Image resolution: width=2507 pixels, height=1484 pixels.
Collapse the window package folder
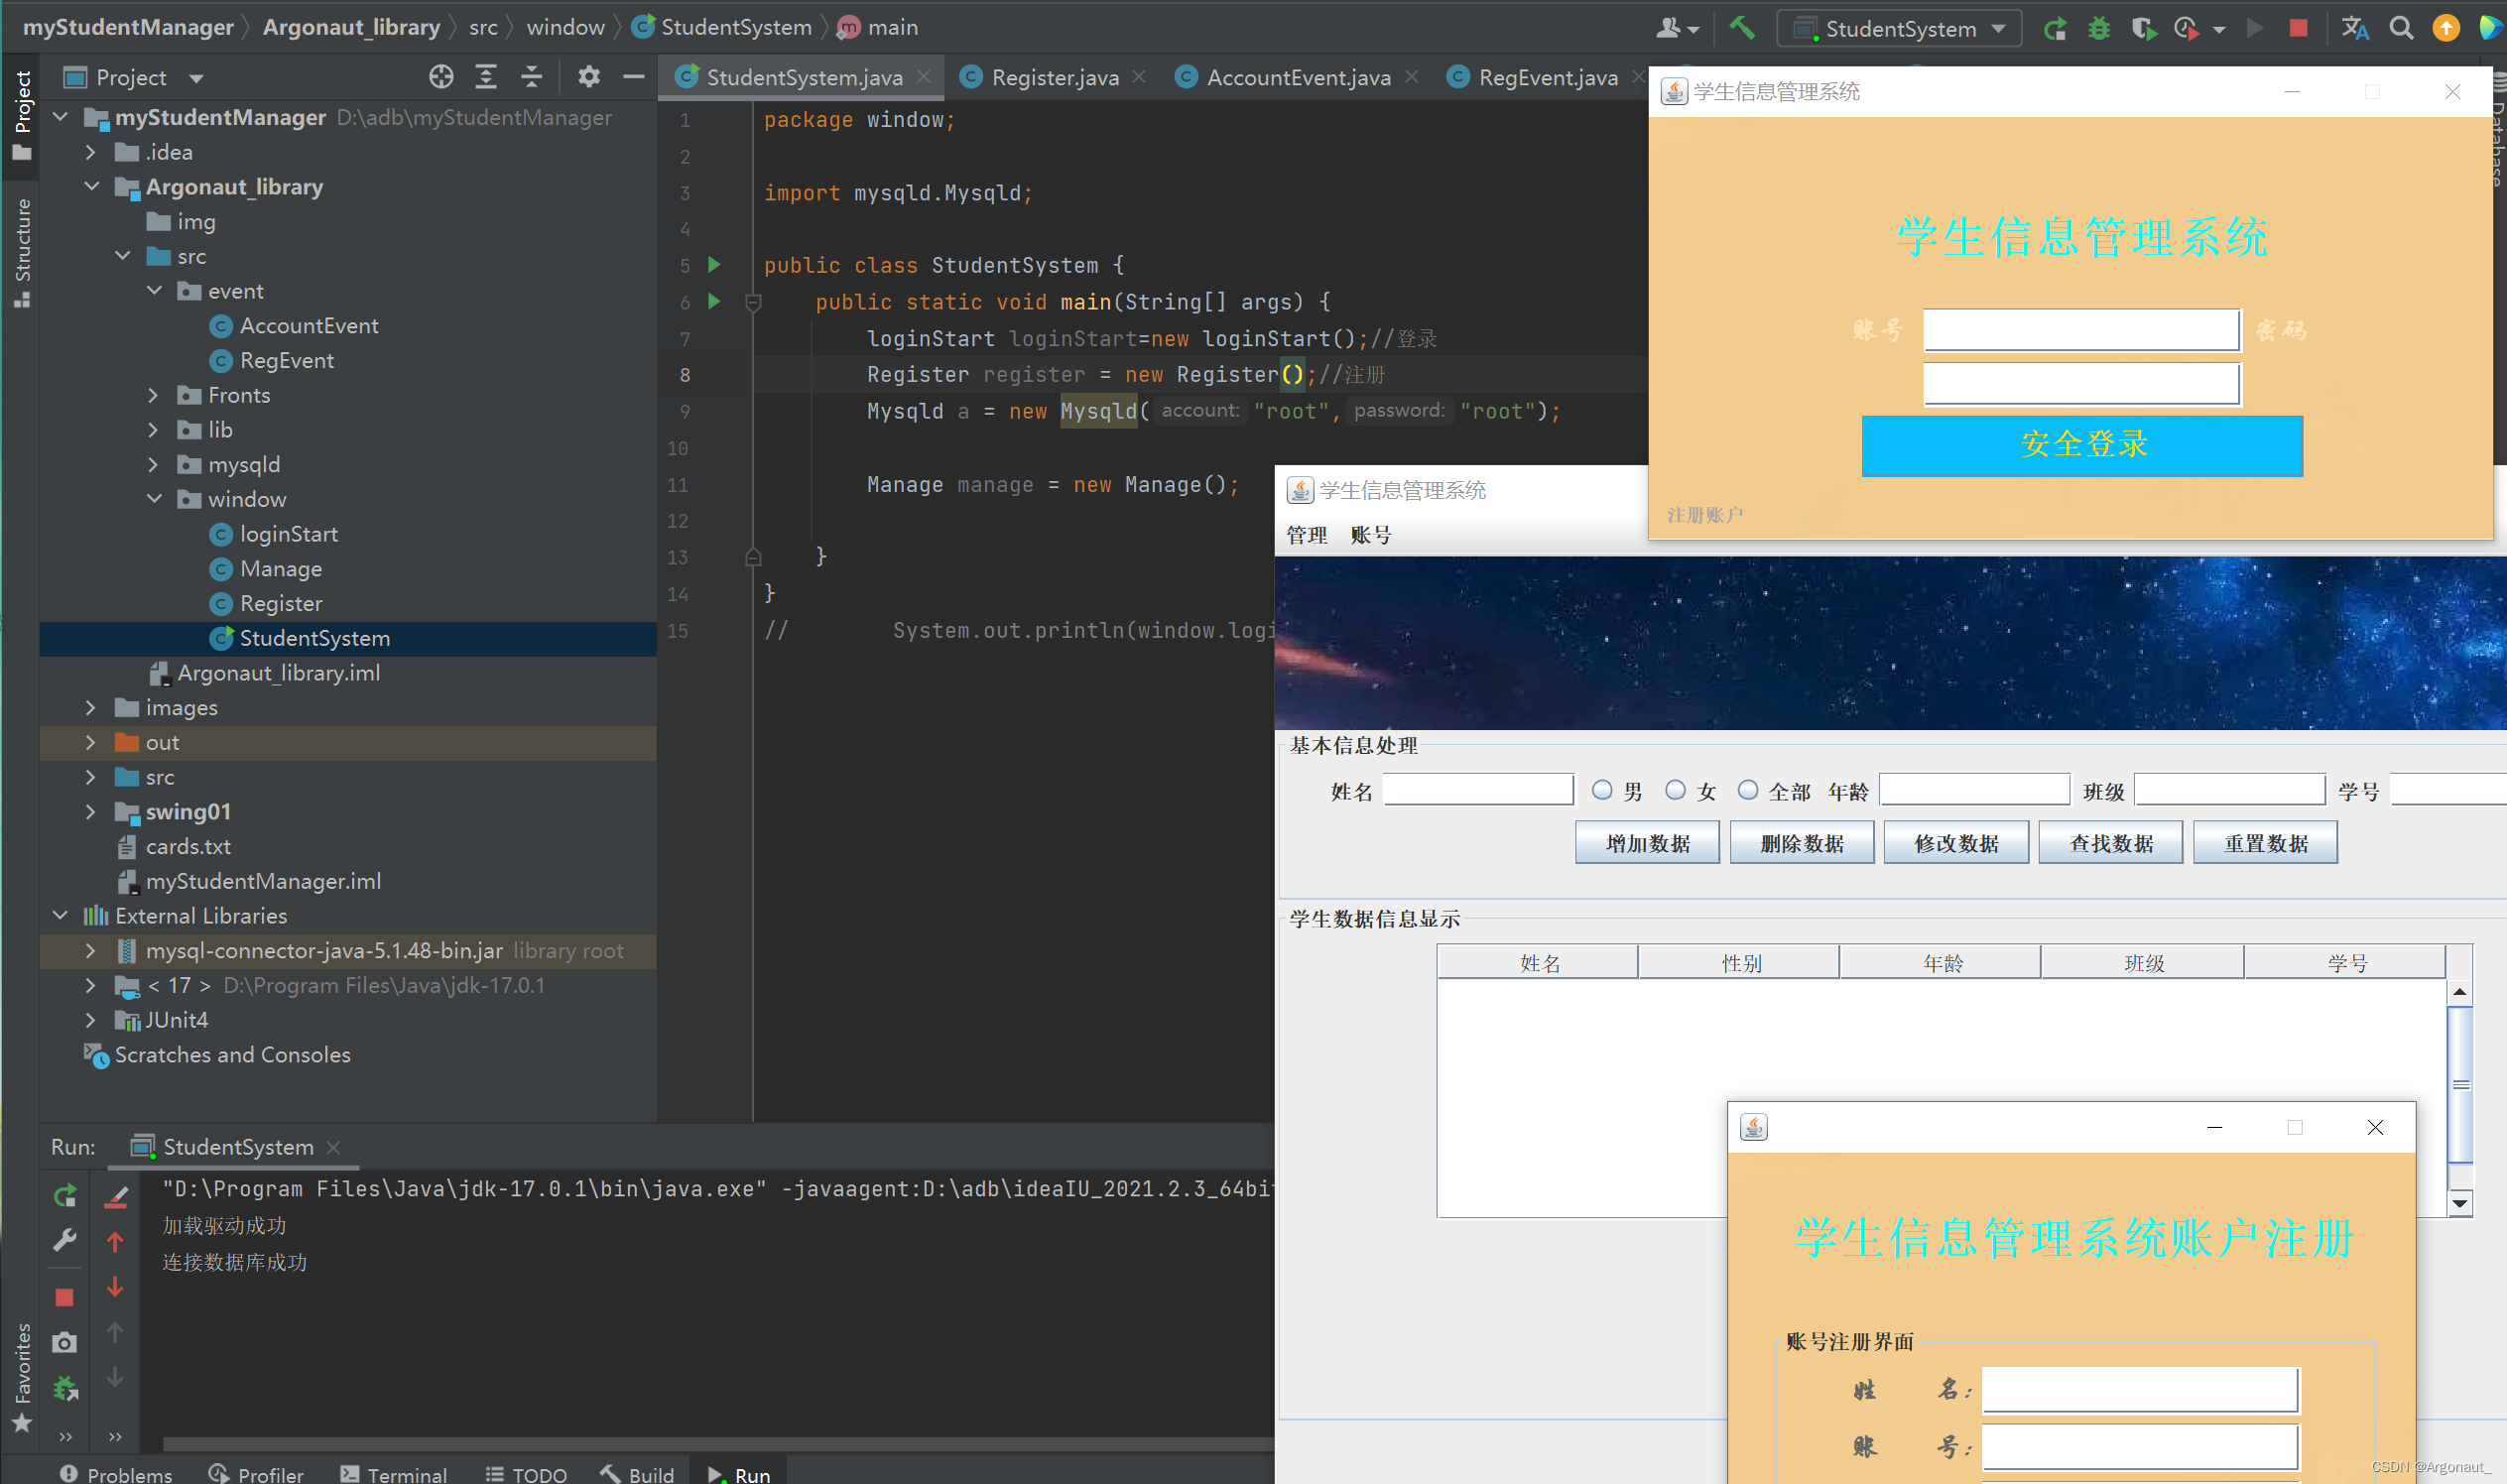tap(153, 499)
